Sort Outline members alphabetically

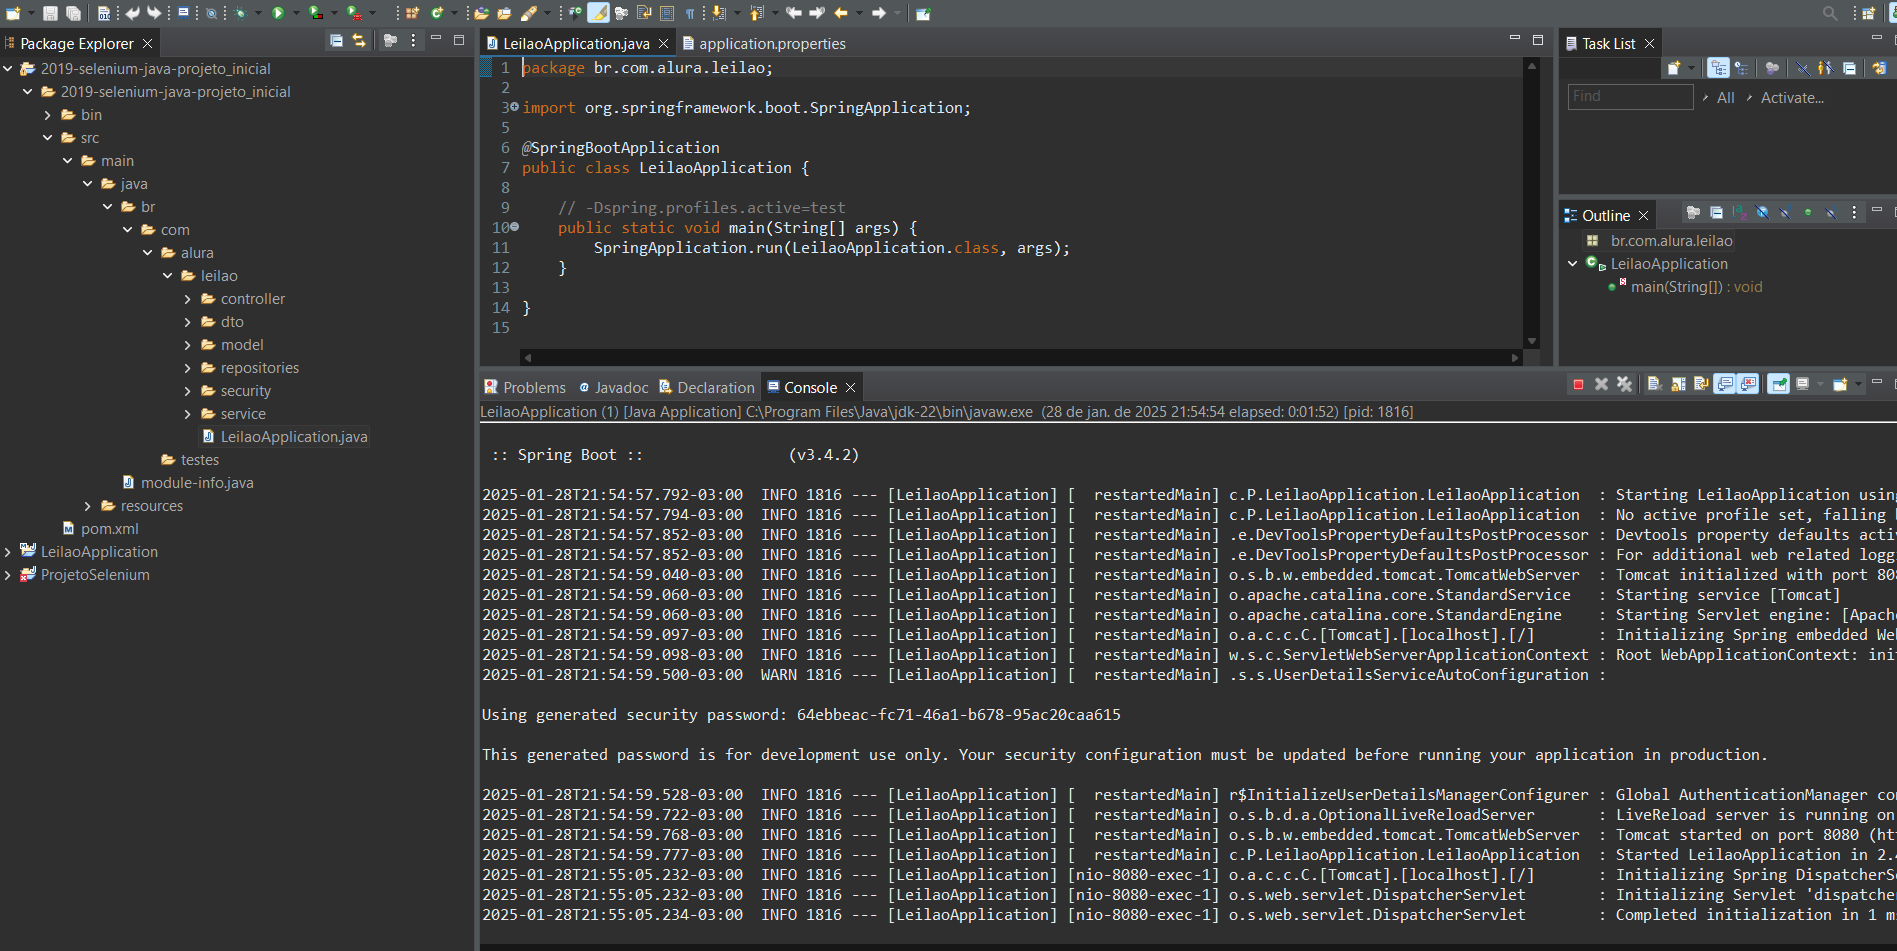(1739, 213)
